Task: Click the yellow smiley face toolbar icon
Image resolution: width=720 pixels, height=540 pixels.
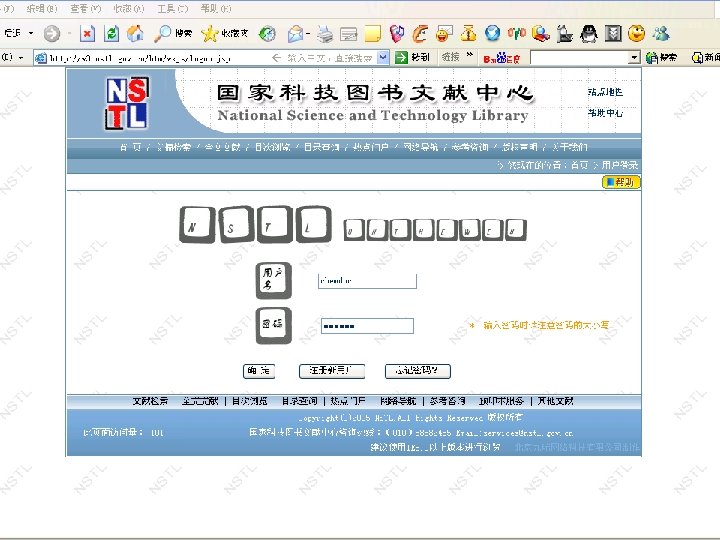Action: tap(636, 33)
